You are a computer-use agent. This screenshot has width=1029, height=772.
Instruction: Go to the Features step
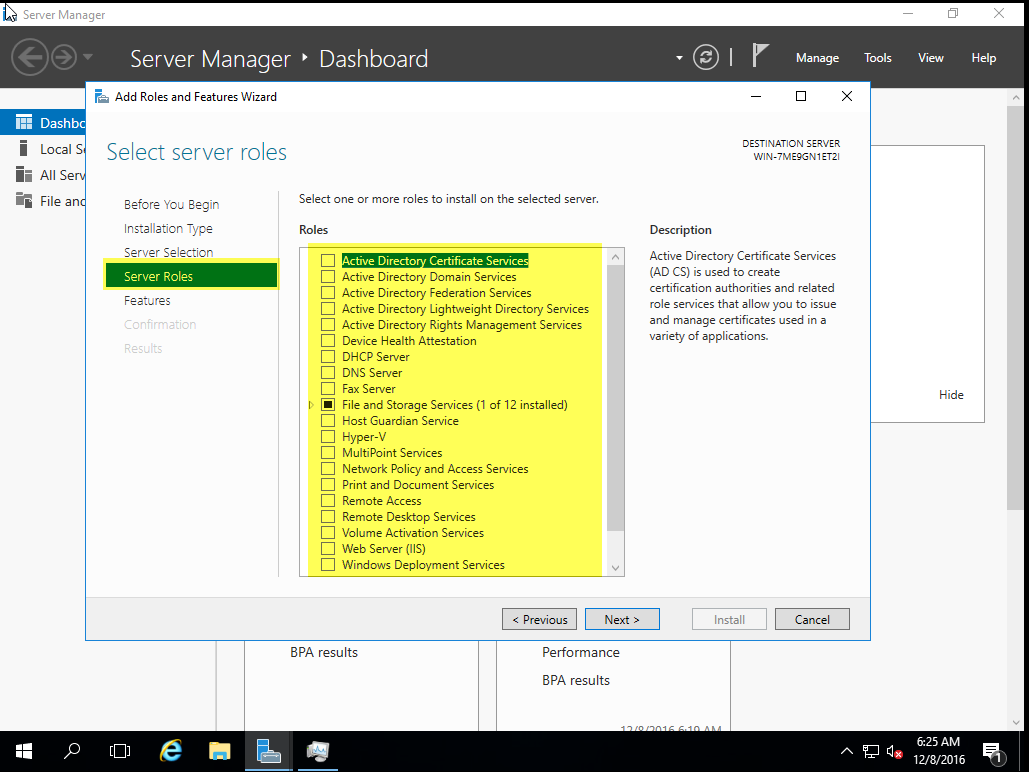click(147, 300)
